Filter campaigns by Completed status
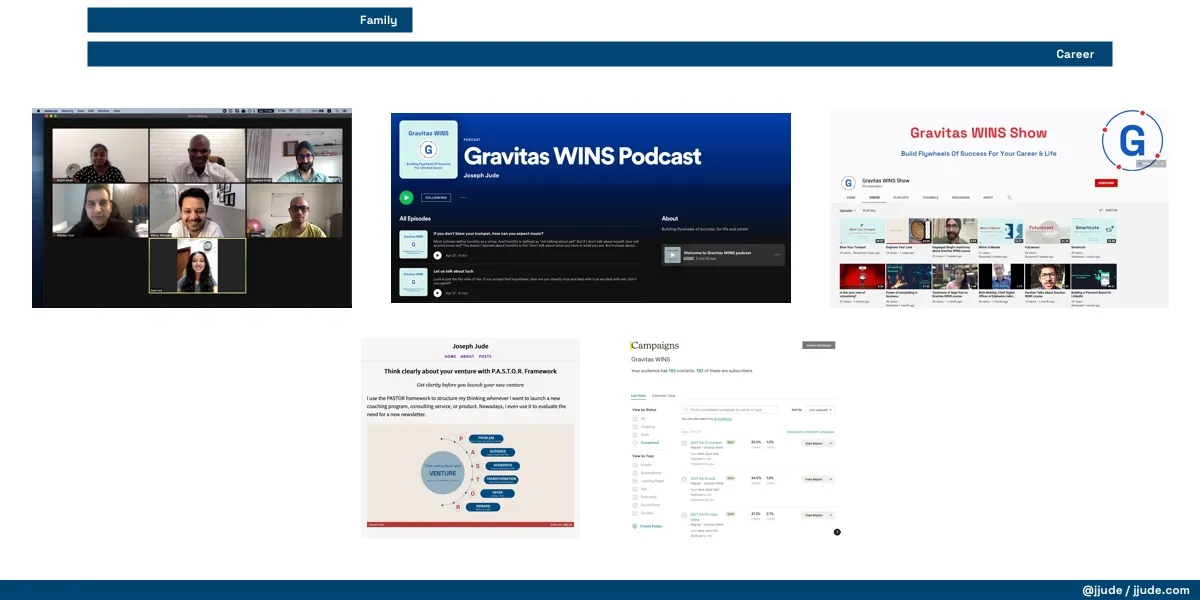This screenshot has height=600, width=1200. (645, 442)
